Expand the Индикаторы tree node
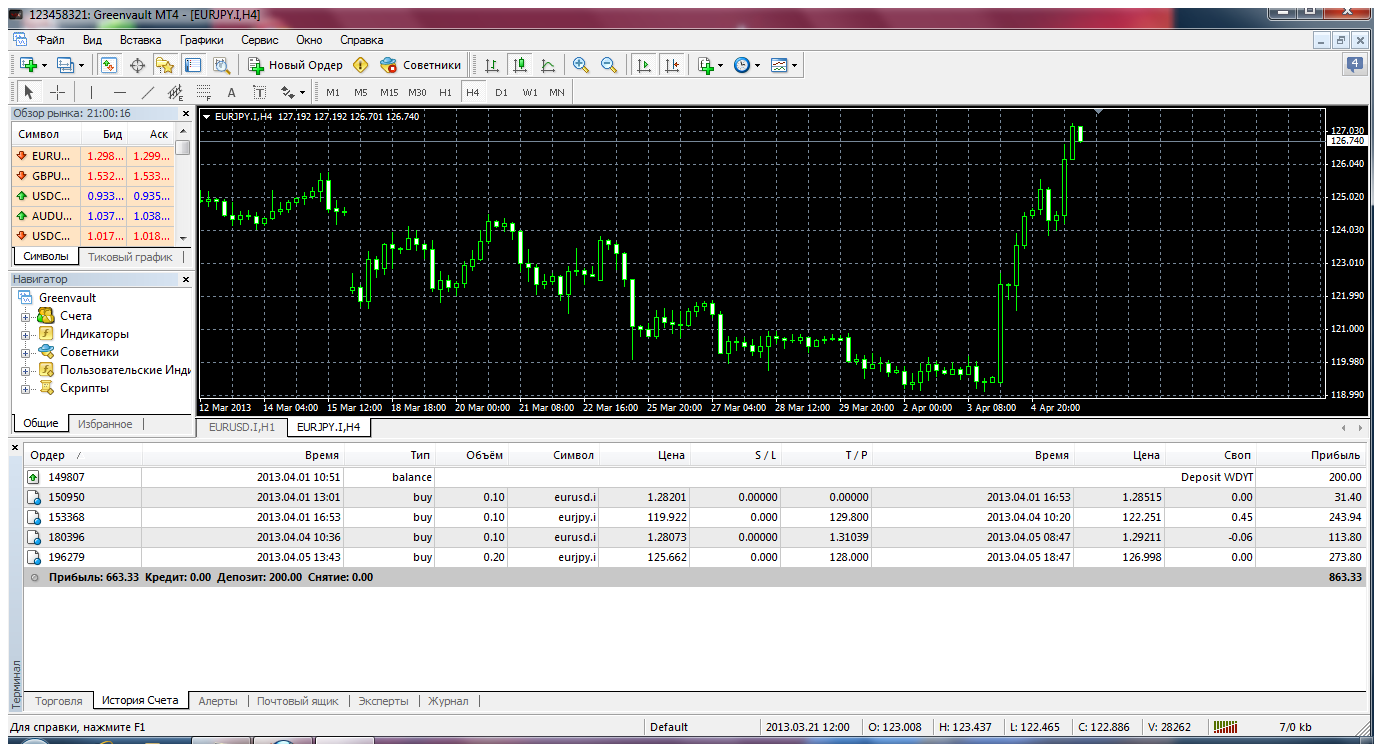Screen dimensions: 1378x744 click(26, 334)
